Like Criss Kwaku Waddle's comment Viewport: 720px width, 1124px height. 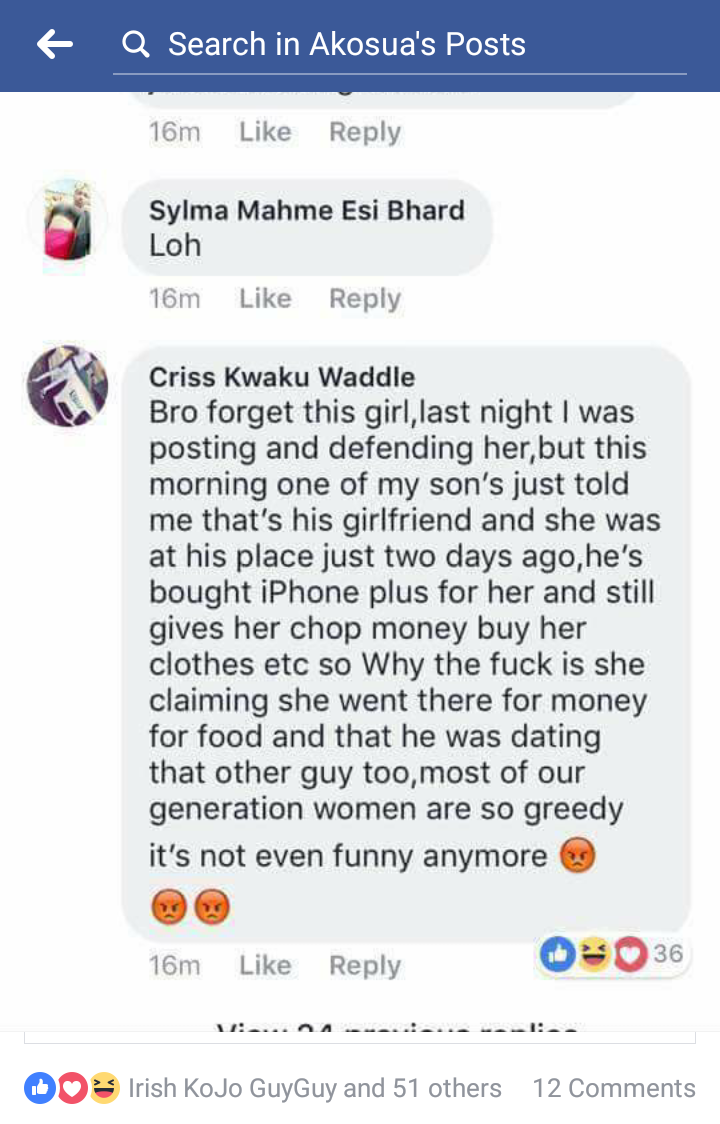point(265,965)
